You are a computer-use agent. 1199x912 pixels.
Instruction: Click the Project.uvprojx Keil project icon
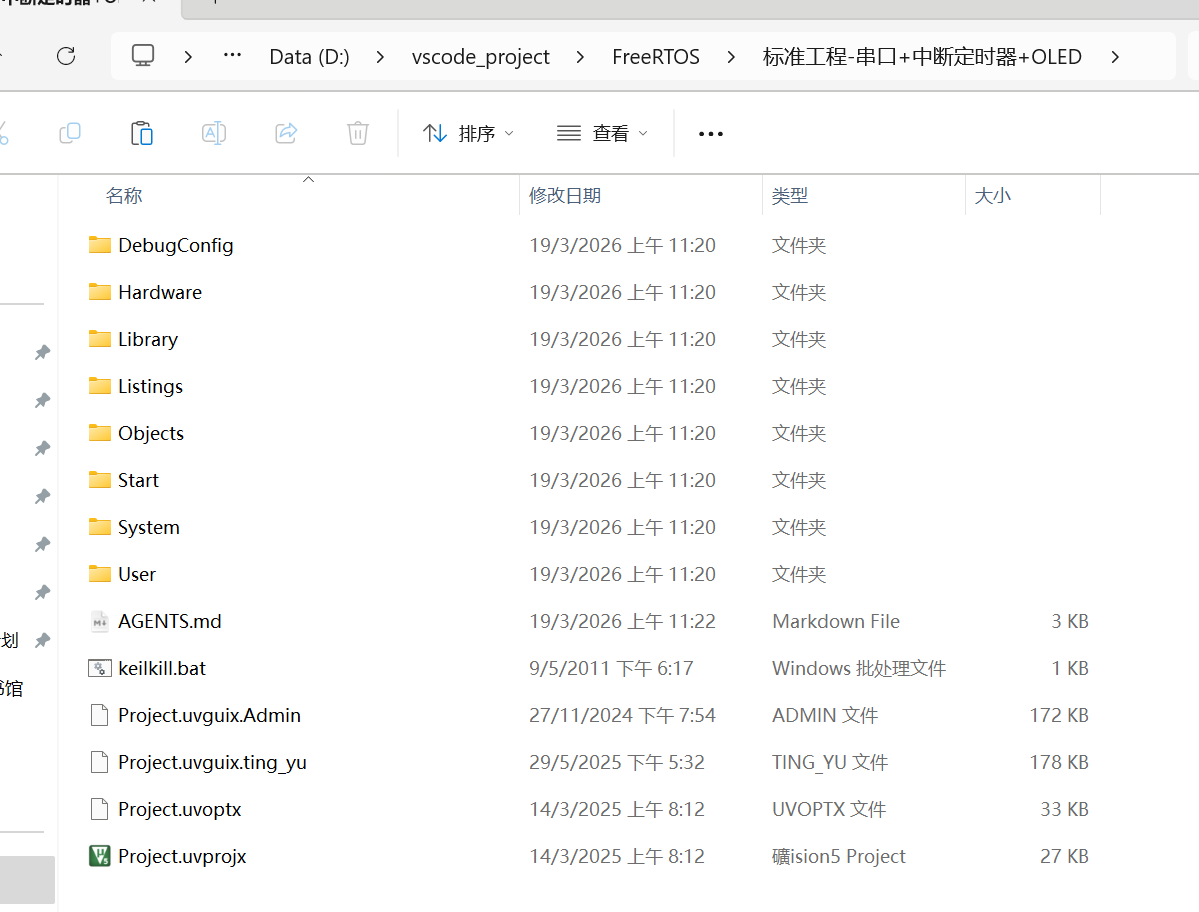pos(99,856)
